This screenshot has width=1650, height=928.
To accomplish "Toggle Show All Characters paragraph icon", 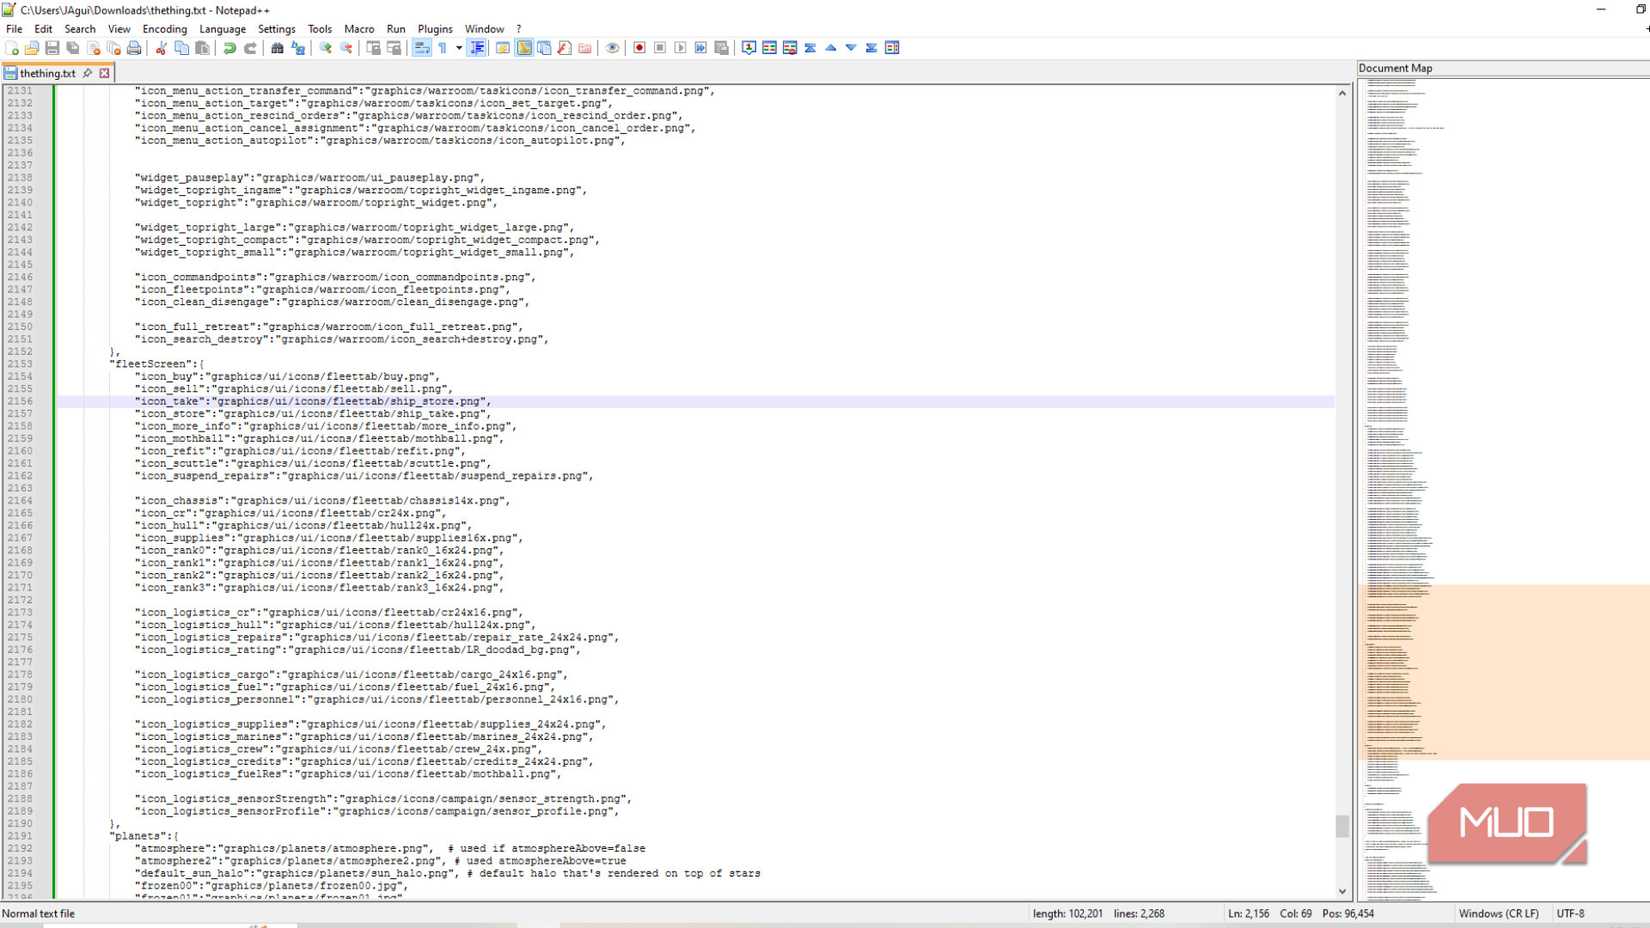I will [442, 48].
